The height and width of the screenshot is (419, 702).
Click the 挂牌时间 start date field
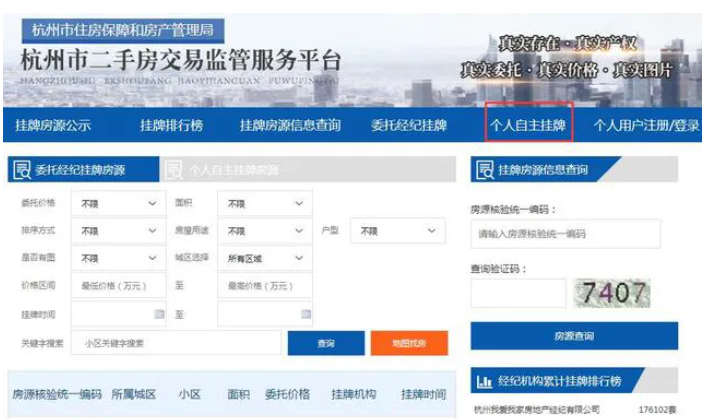click(x=119, y=314)
